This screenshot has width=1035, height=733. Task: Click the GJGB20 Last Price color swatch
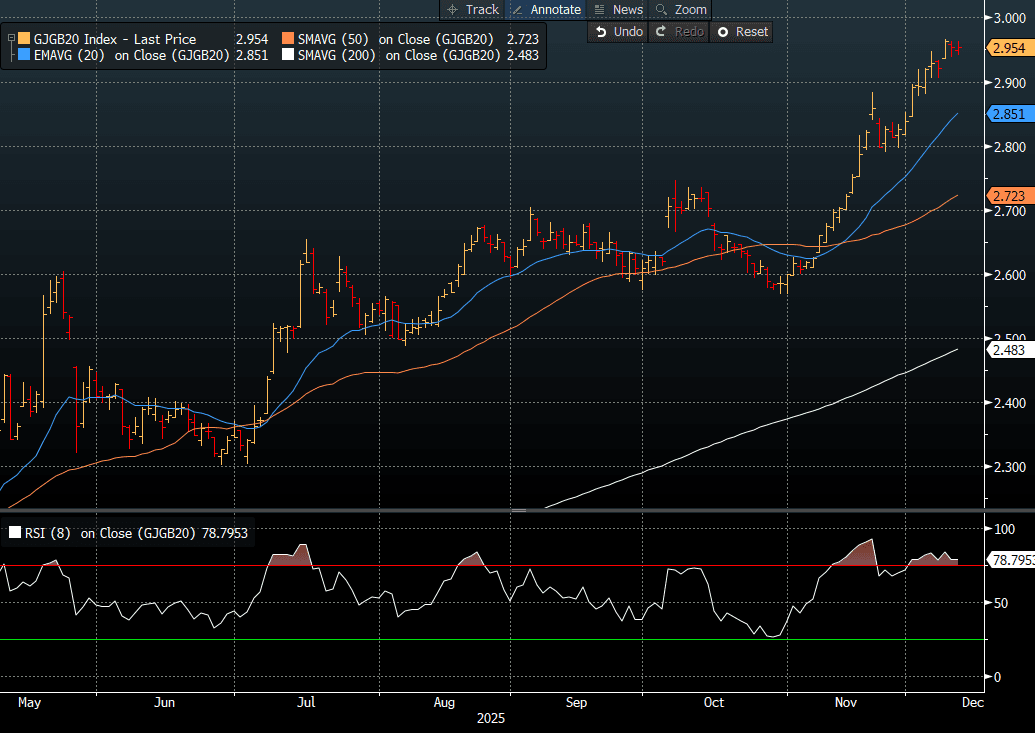pyautogui.click(x=24, y=39)
